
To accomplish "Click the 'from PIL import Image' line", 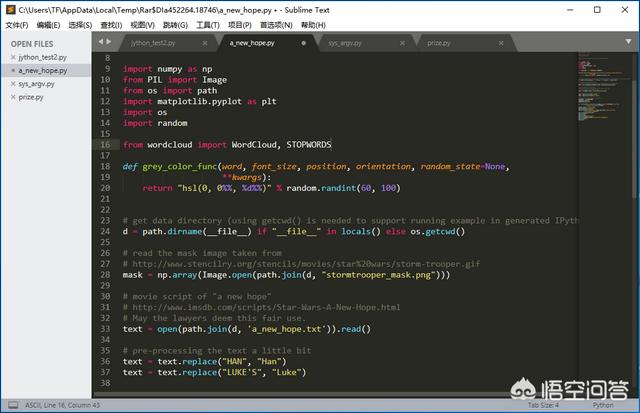I will [175, 80].
